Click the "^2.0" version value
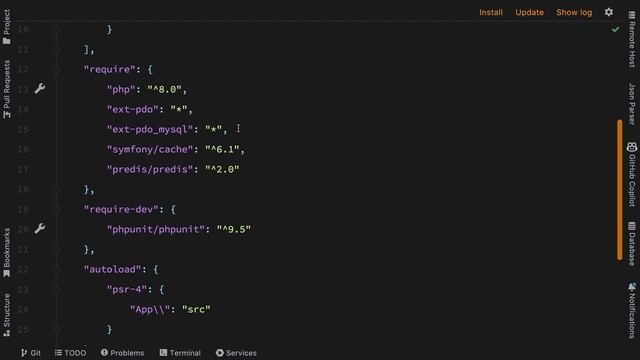 pos(222,169)
